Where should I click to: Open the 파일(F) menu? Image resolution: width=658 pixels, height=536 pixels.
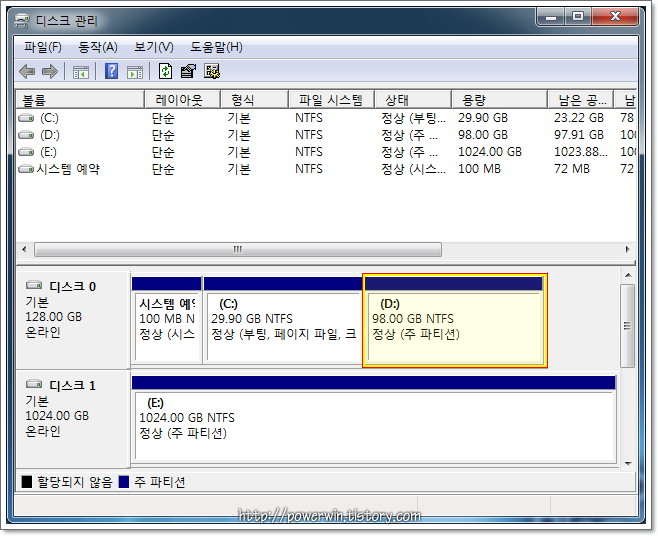pos(43,47)
